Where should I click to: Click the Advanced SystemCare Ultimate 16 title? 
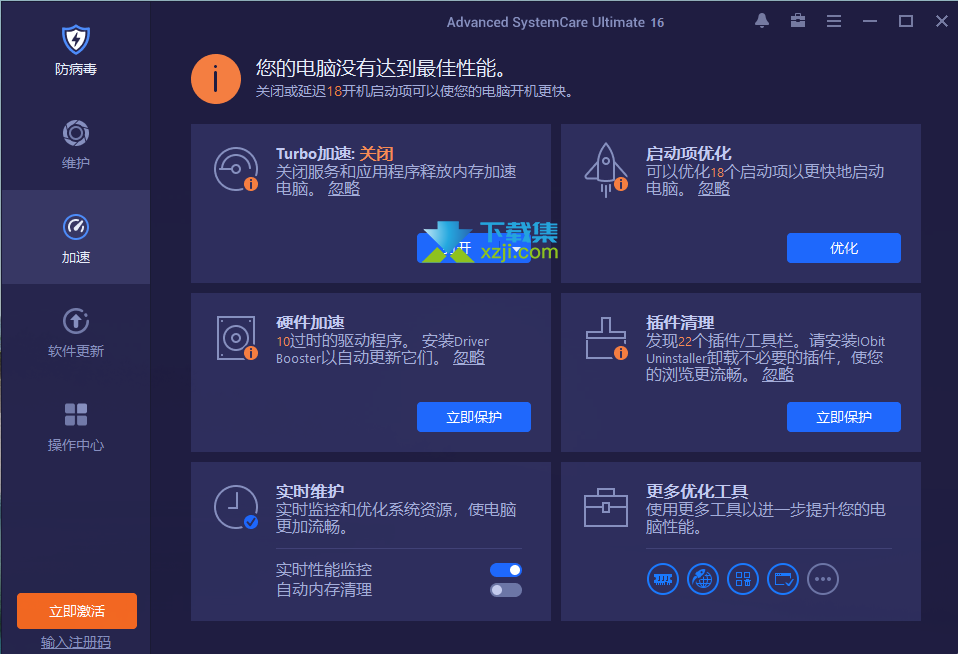click(x=555, y=22)
